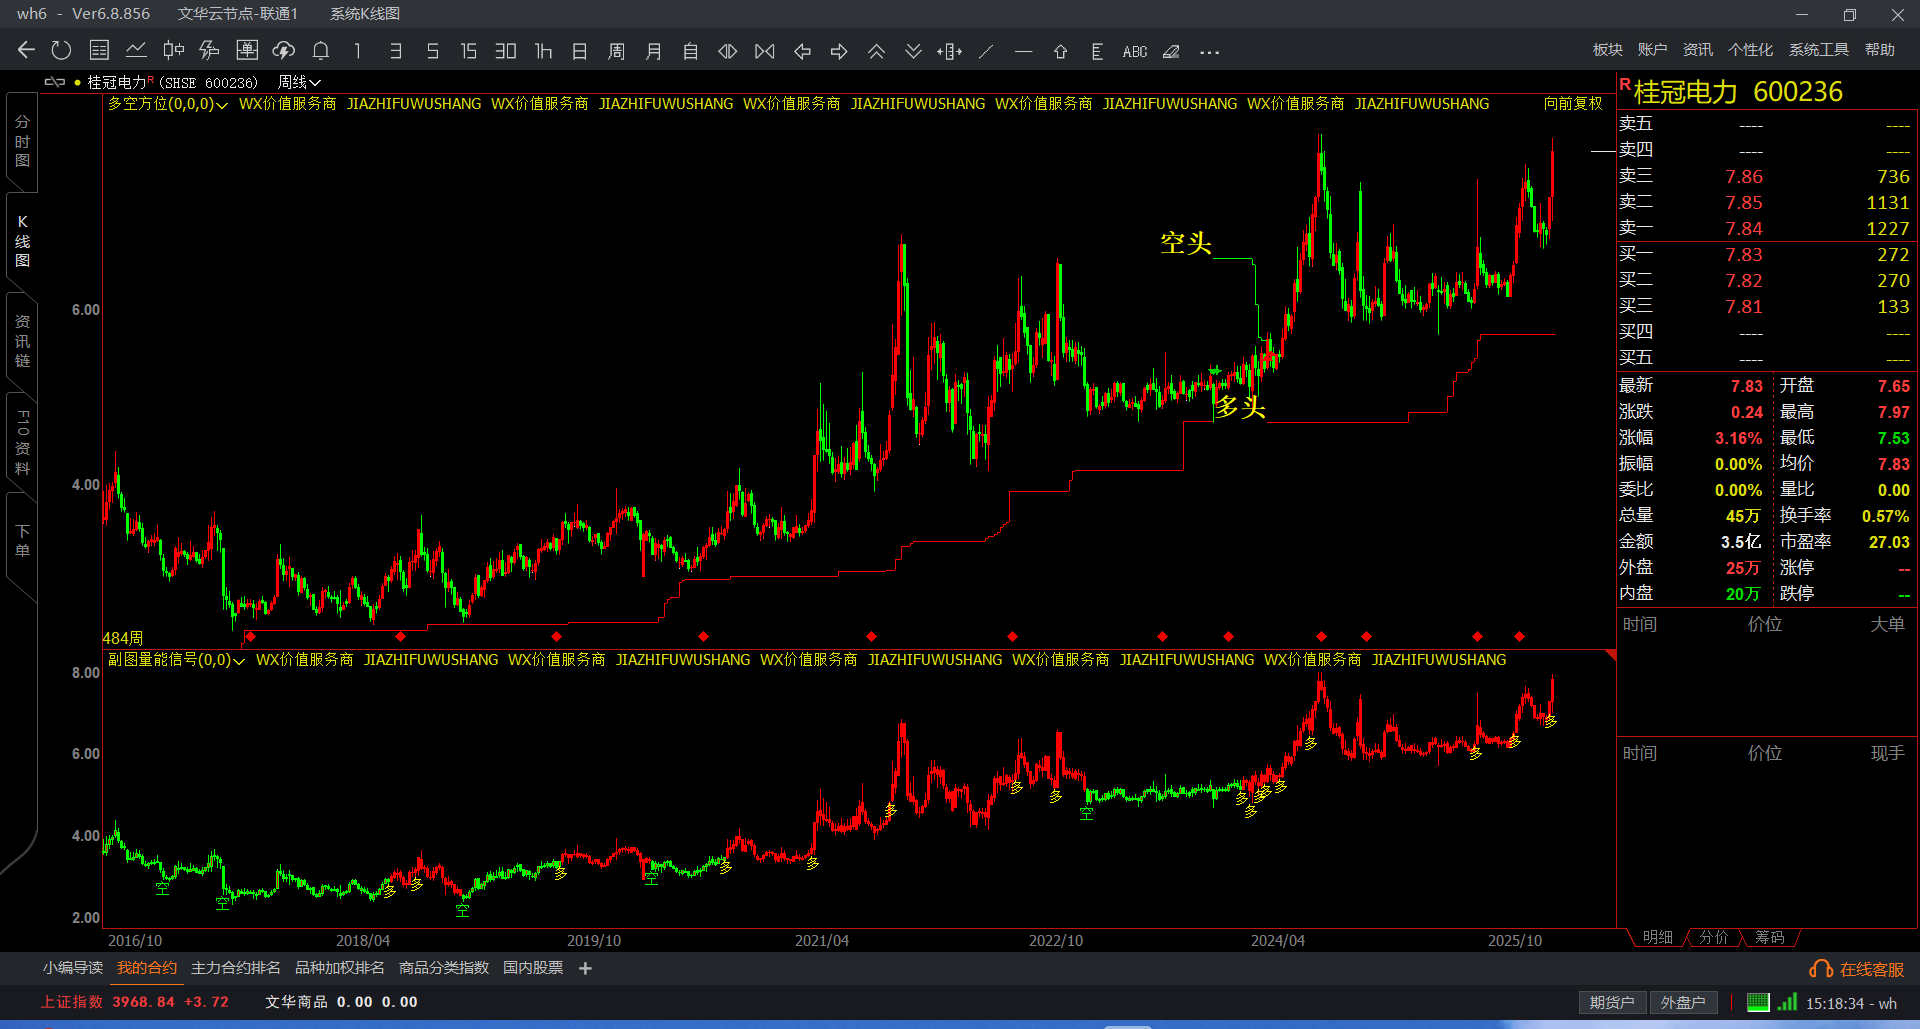Open the more options ellipsis icon

1209,52
